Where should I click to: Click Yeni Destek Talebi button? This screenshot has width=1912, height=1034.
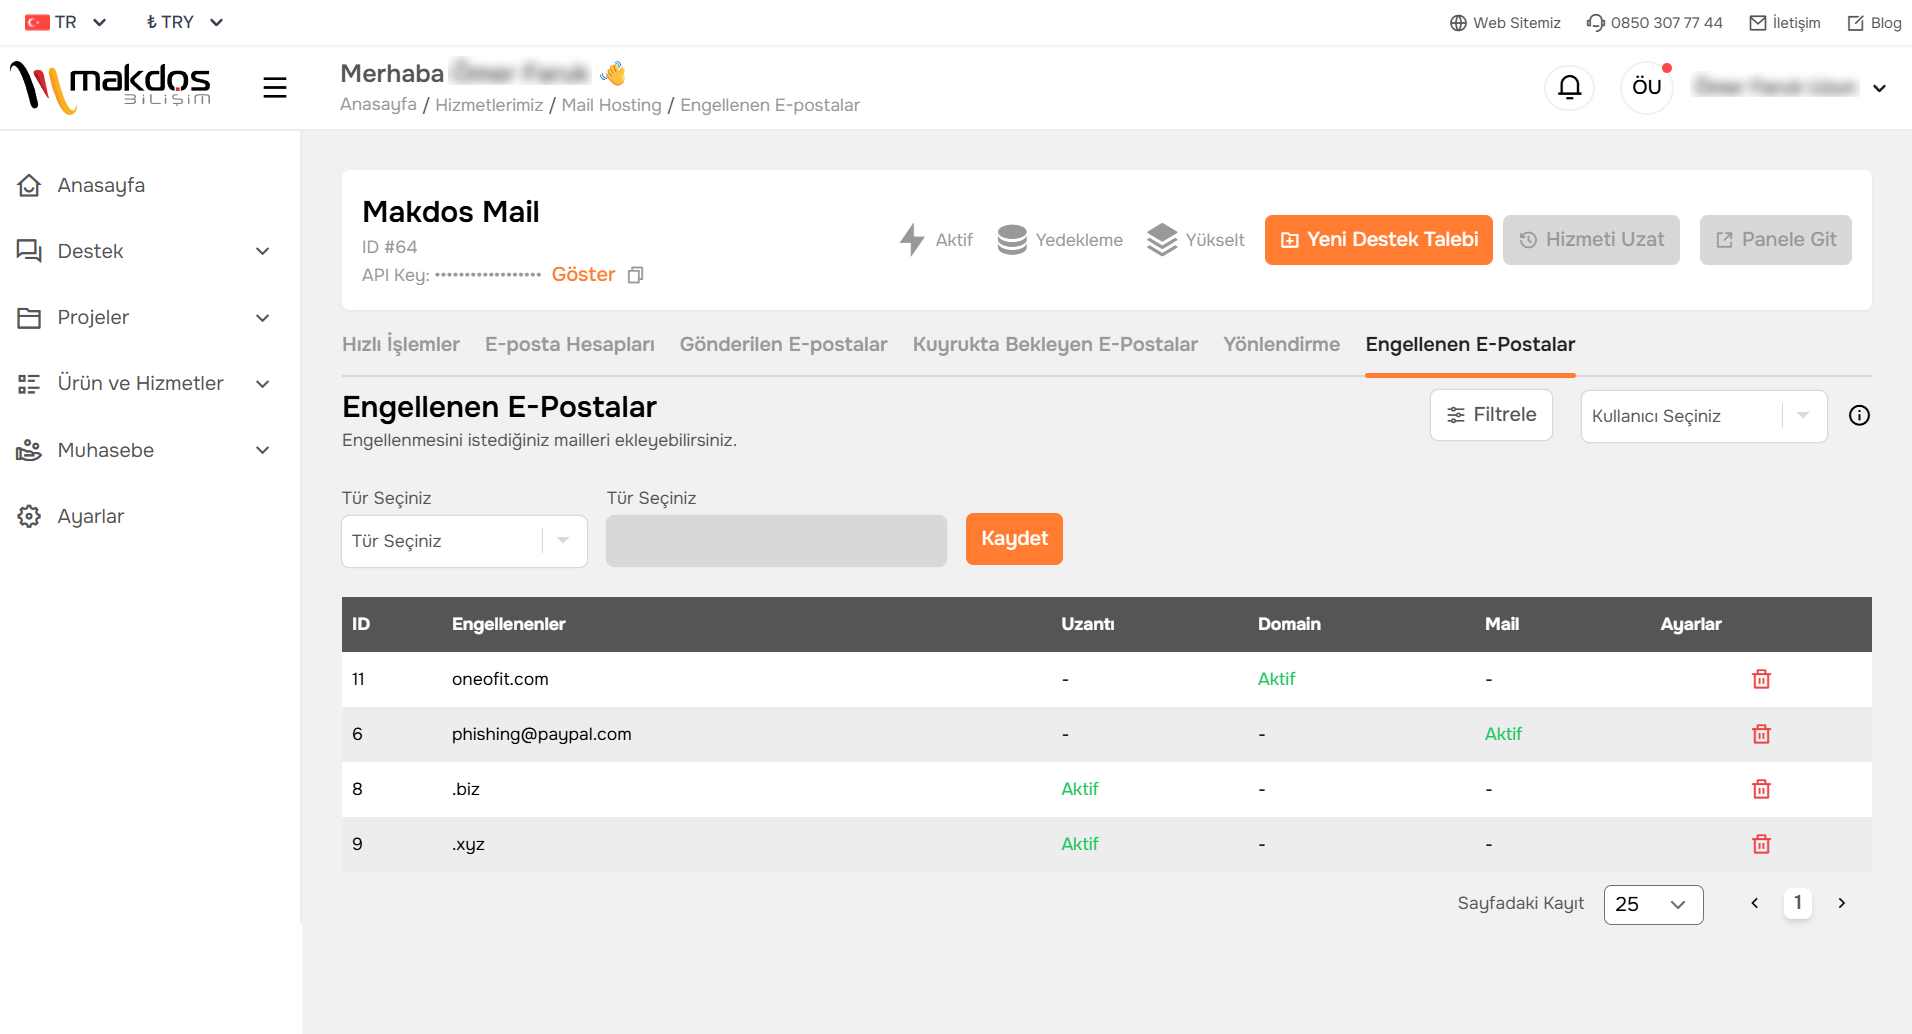click(1379, 240)
